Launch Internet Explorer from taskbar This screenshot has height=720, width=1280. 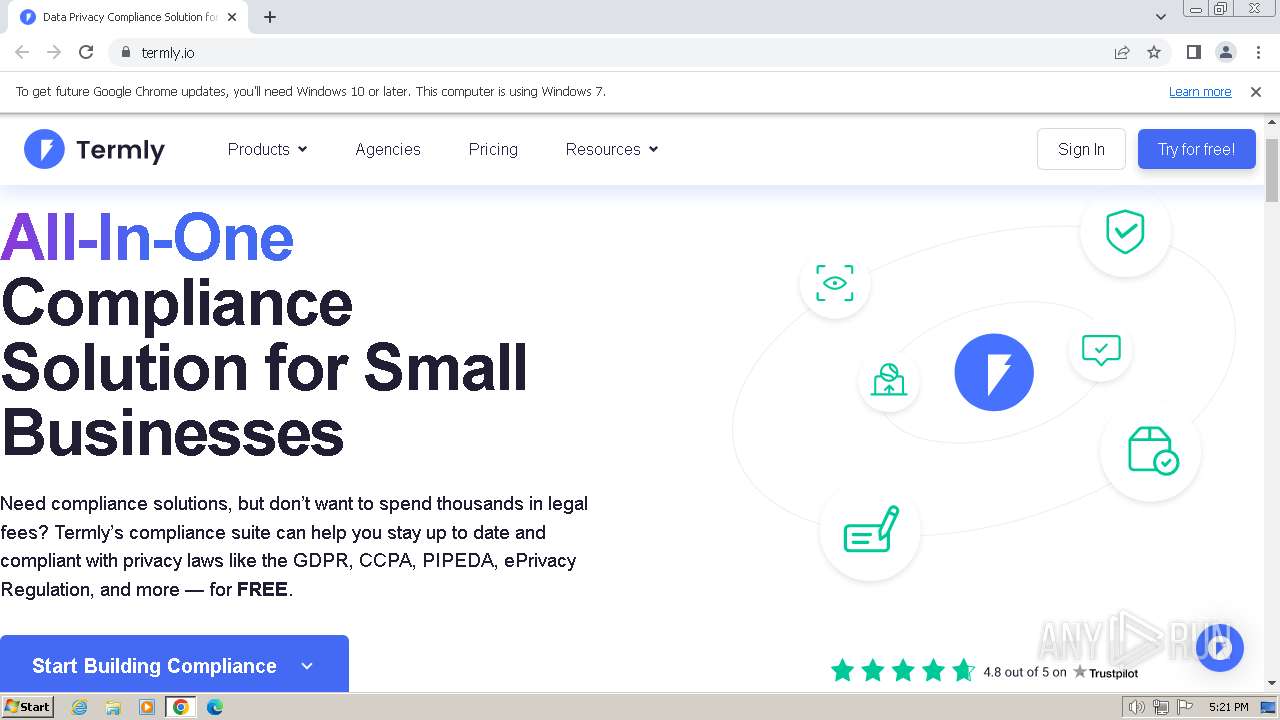click(79, 707)
